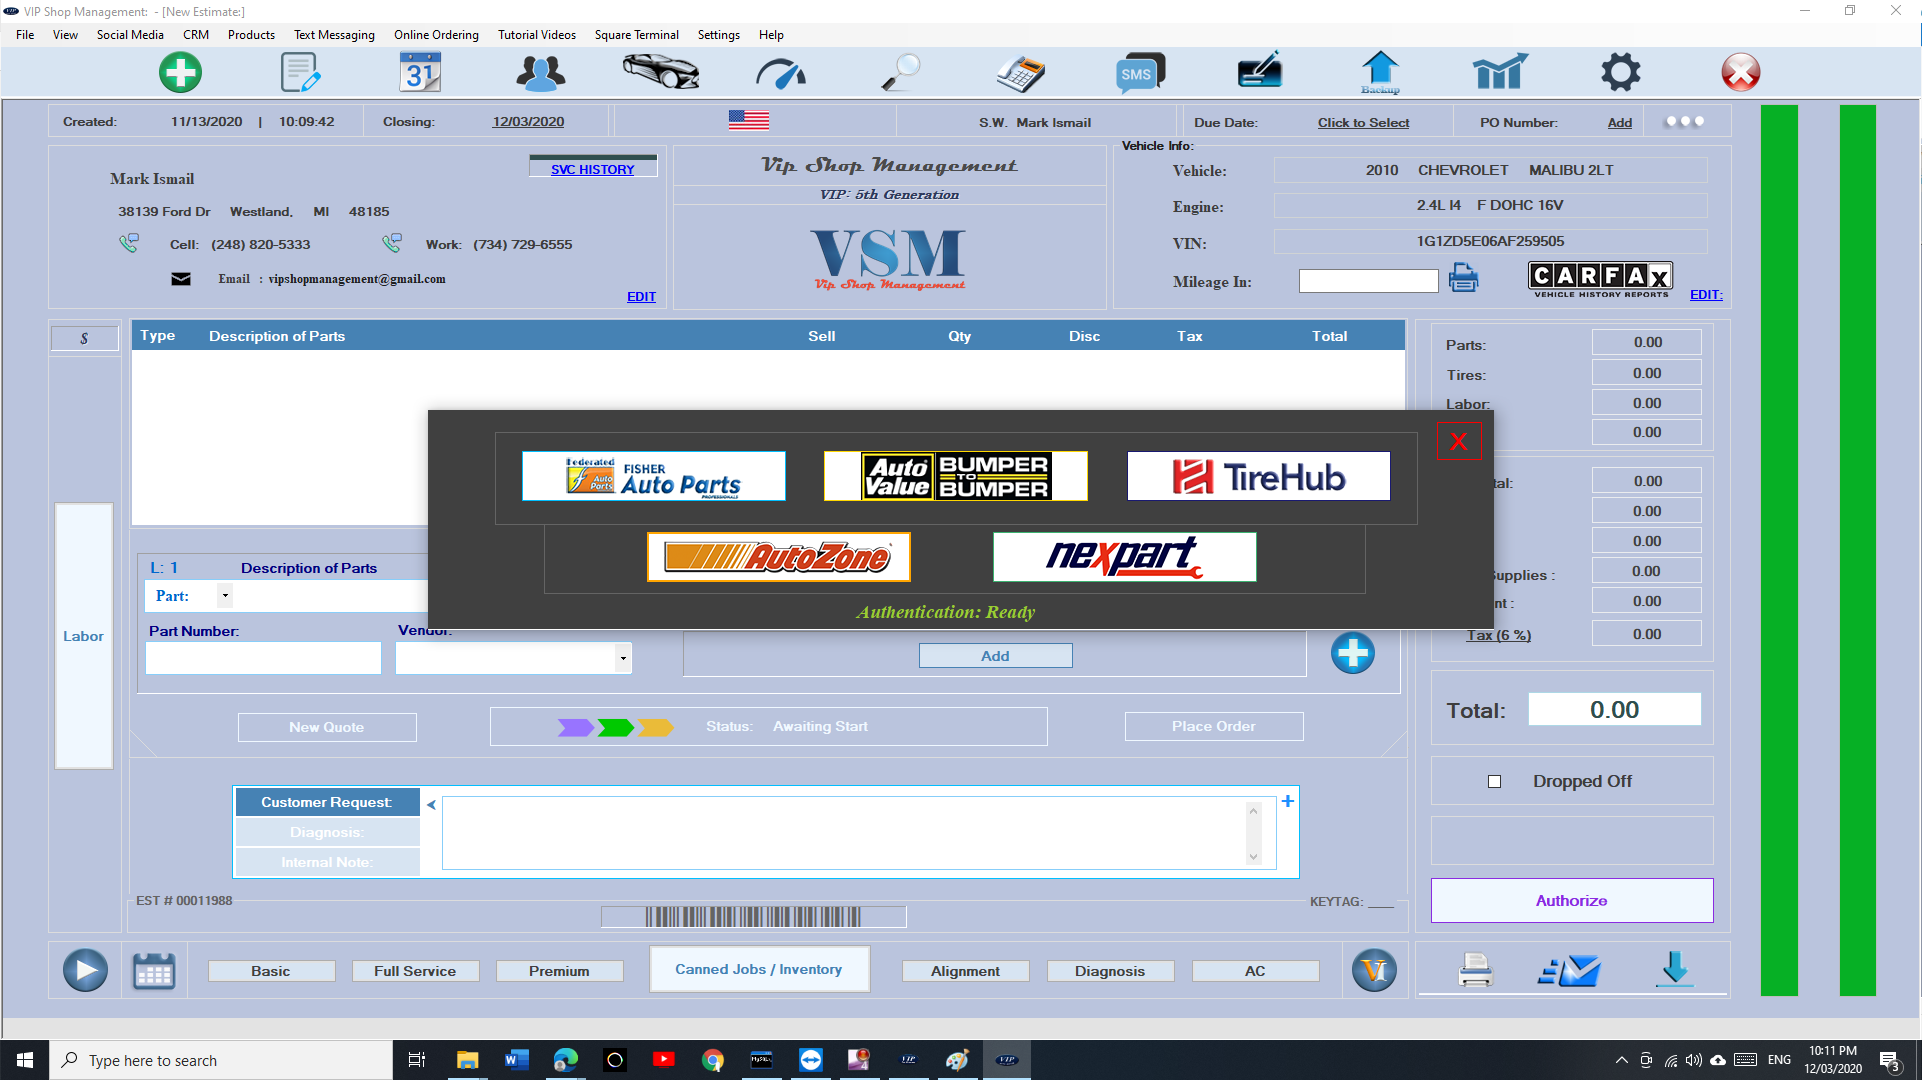This screenshot has height=1080, width=1922.
Task: Click the green status arrow
Action: coord(615,727)
